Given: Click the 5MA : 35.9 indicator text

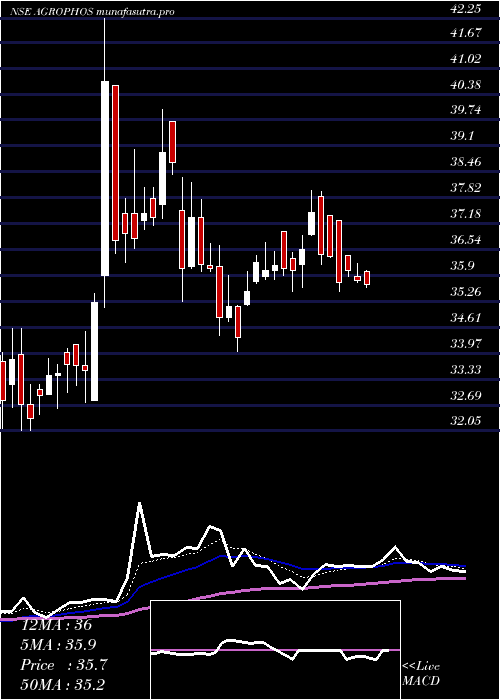Looking at the screenshot, I should pos(59,645).
